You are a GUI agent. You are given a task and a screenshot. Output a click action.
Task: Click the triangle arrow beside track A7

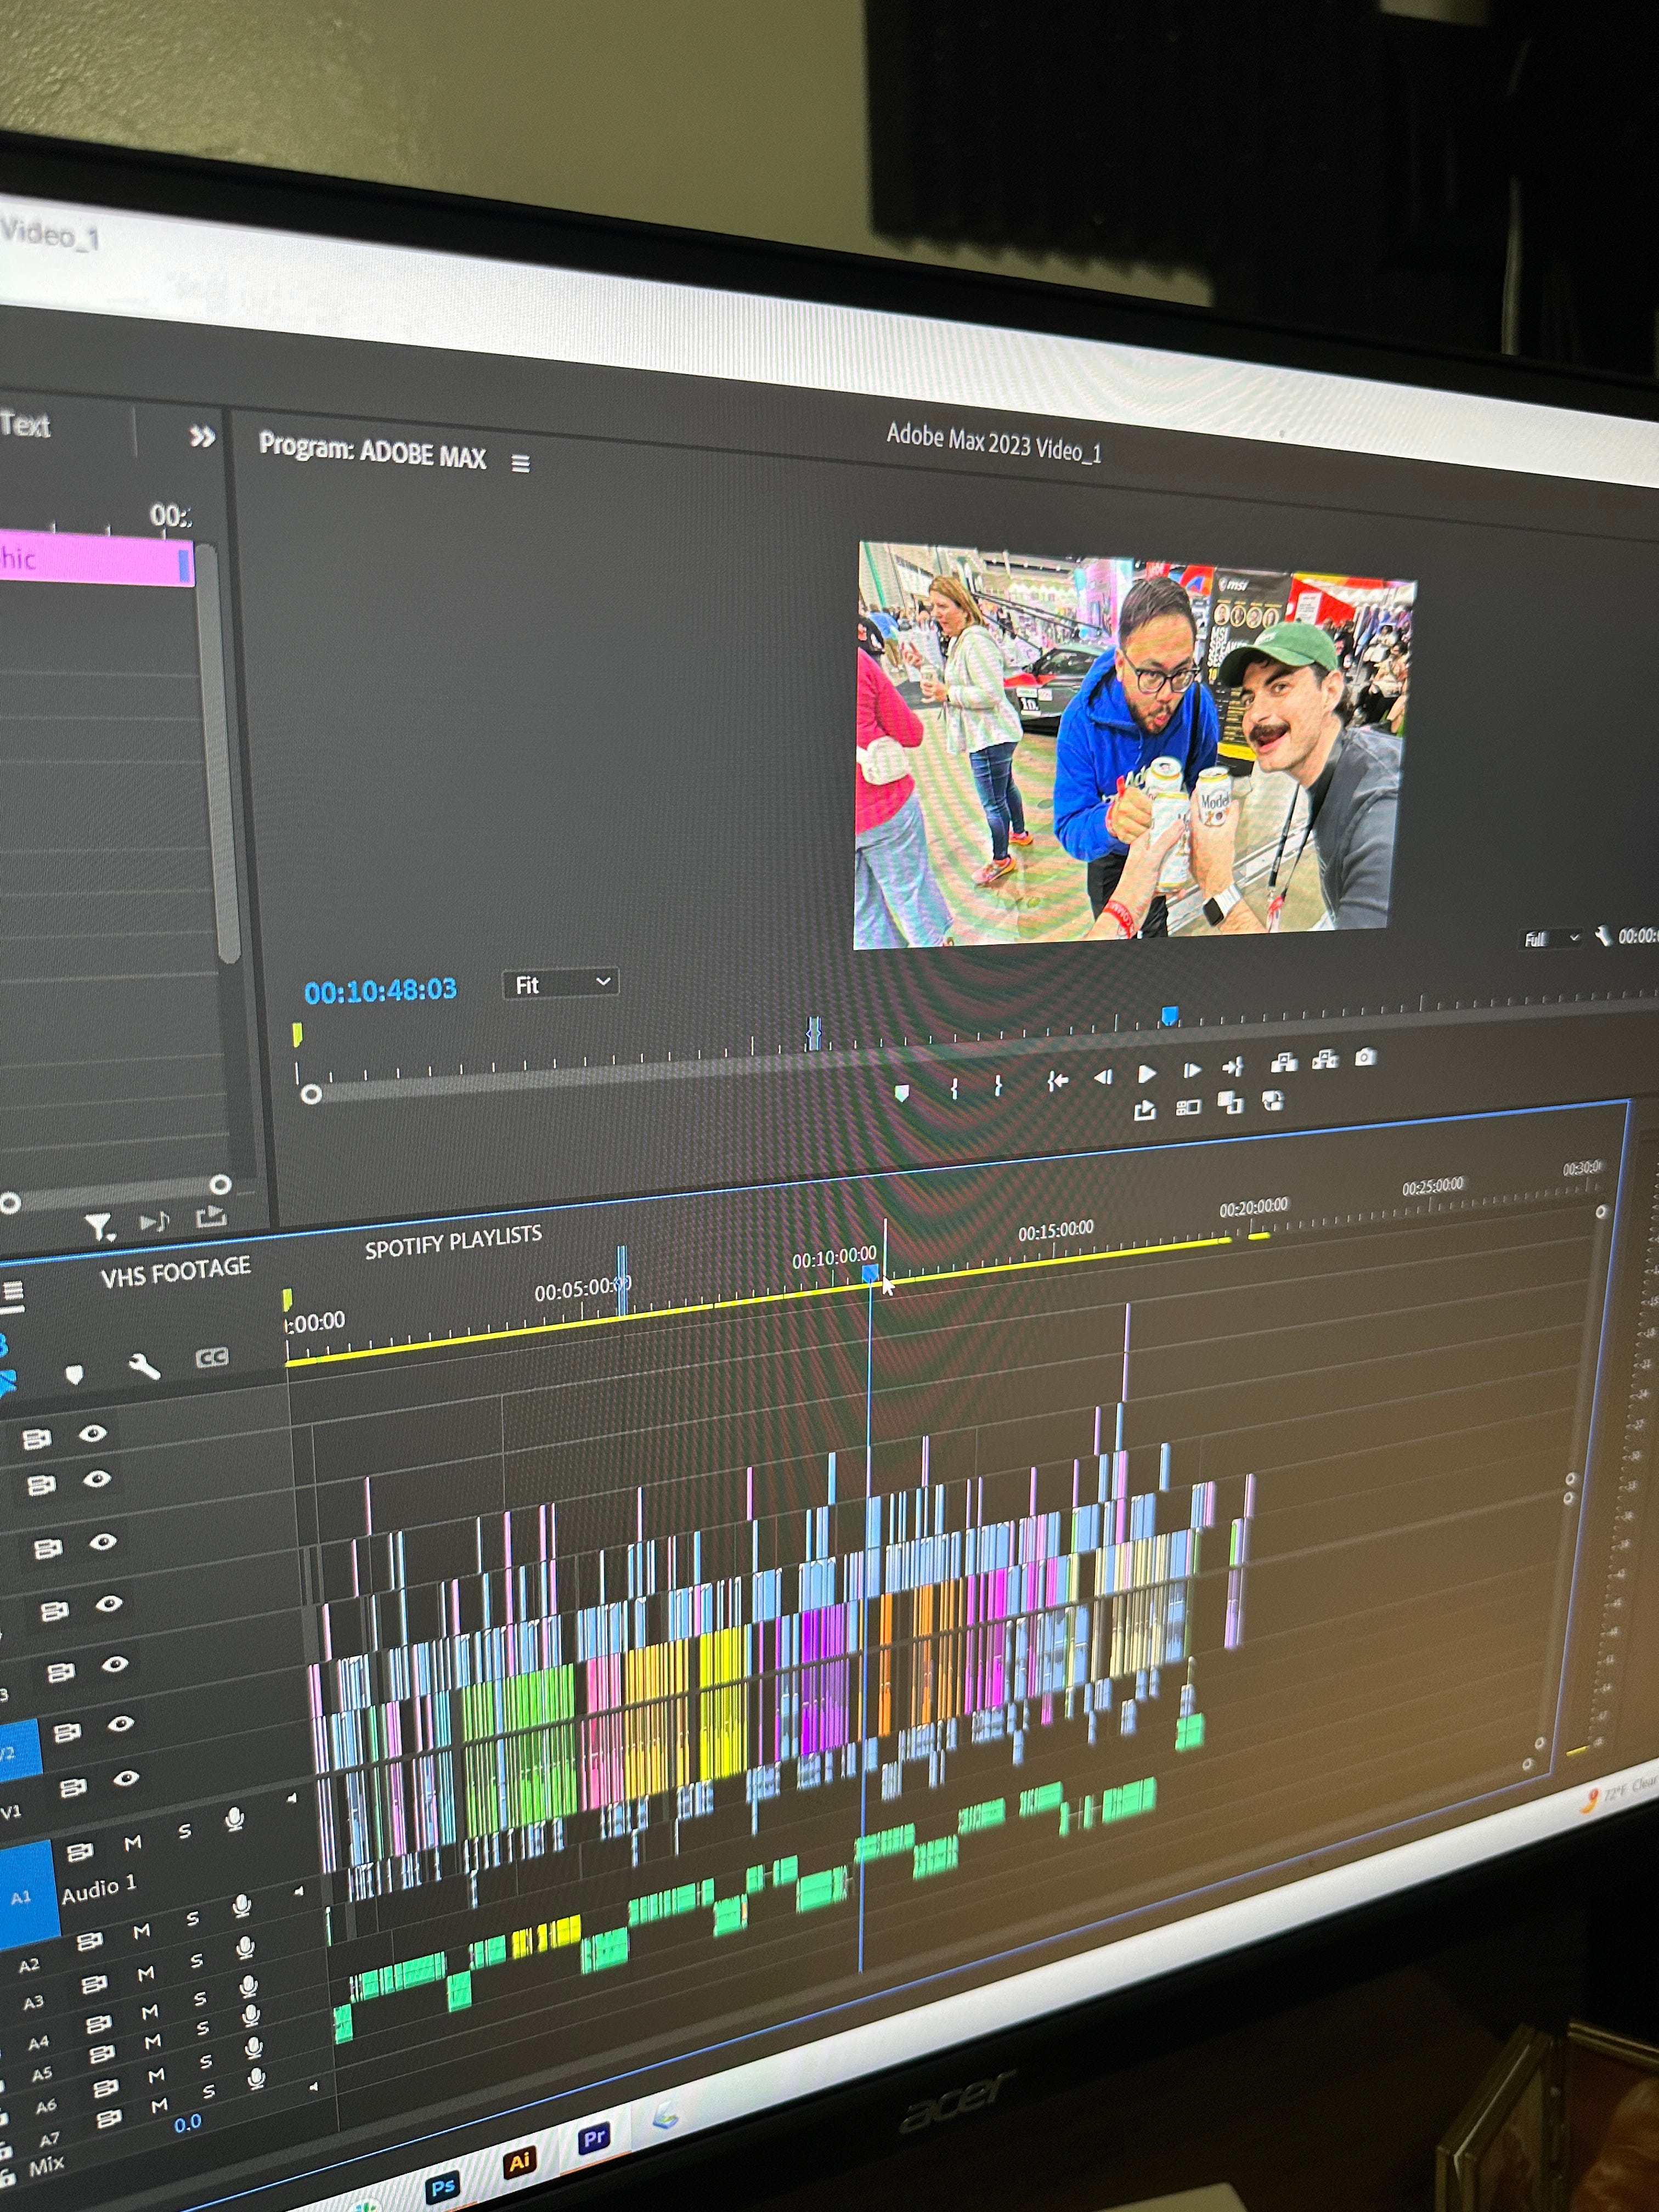point(314,2086)
